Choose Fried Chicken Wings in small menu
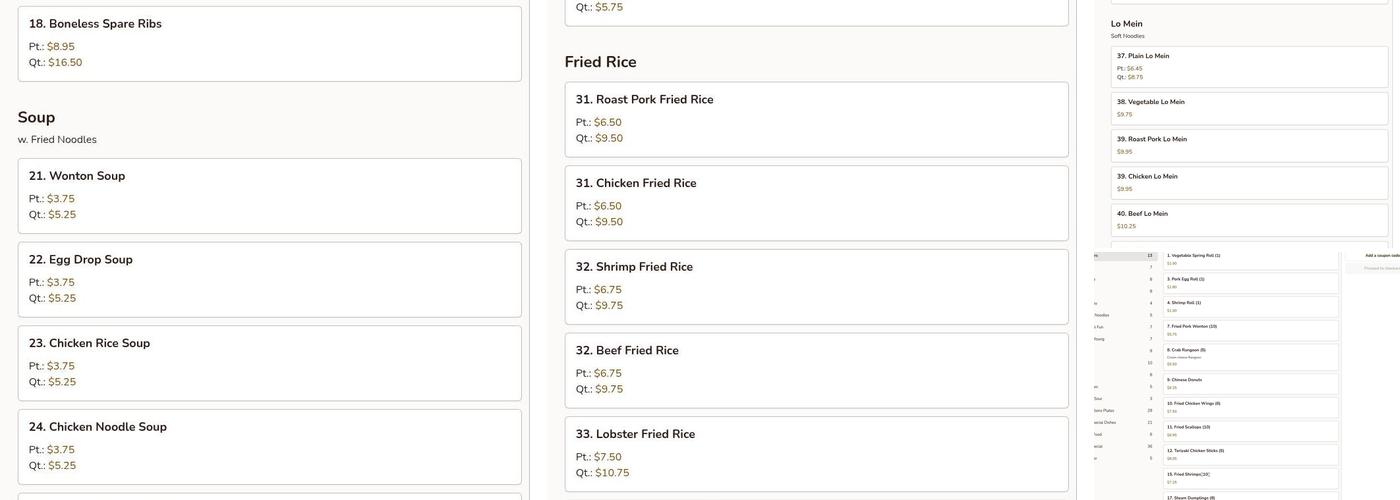Screen dimensions: 1400x500 1250,407
